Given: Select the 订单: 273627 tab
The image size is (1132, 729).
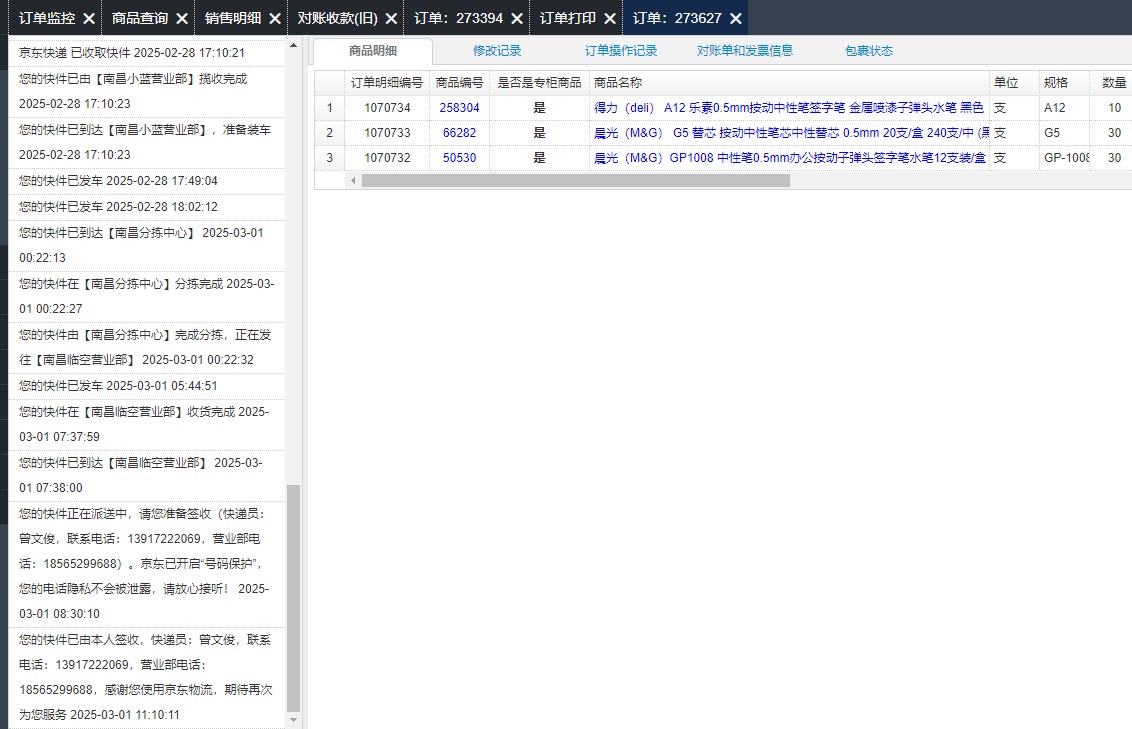Looking at the screenshot, I should (677, 18).
